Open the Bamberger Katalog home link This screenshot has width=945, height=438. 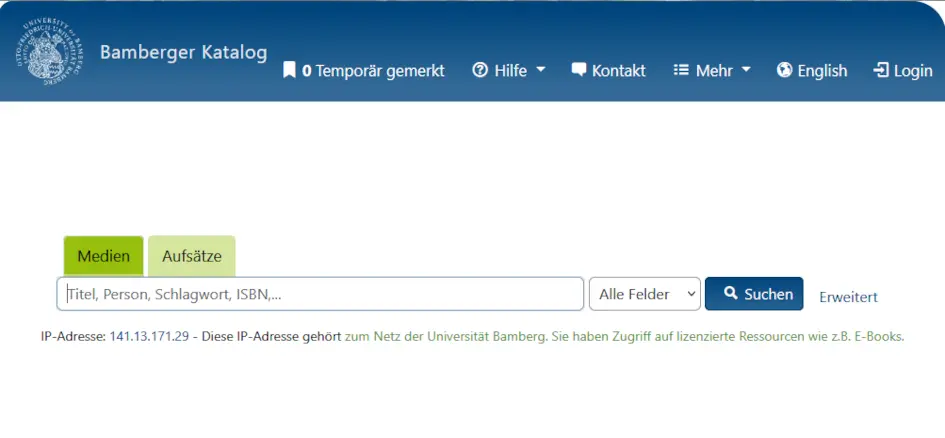point(183,52)
